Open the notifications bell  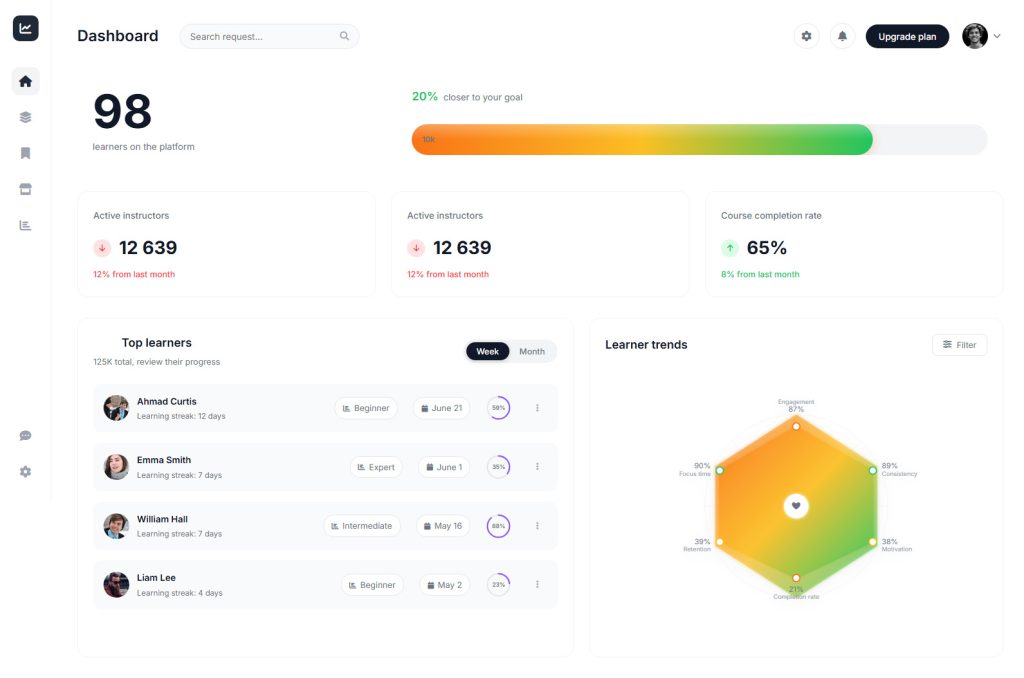[x=842, y=36]
